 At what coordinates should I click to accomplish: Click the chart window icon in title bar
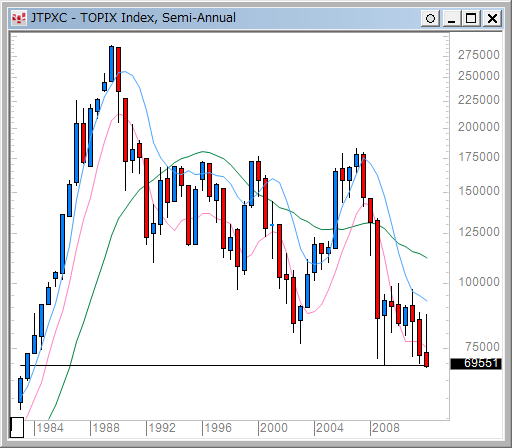click(19, 18)
